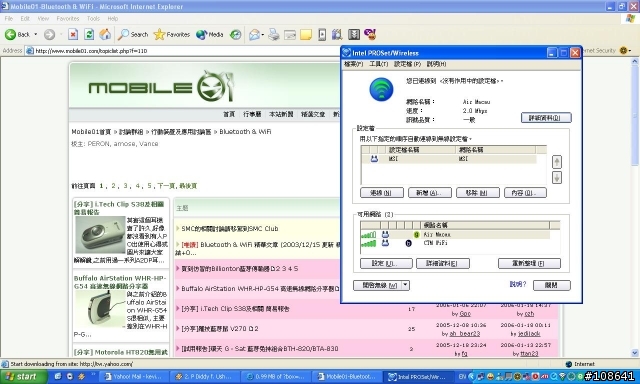The image size is (640, 384).
Task: Print the page with the printer icon
Action: pyautogui.click(x=273, y=35)
